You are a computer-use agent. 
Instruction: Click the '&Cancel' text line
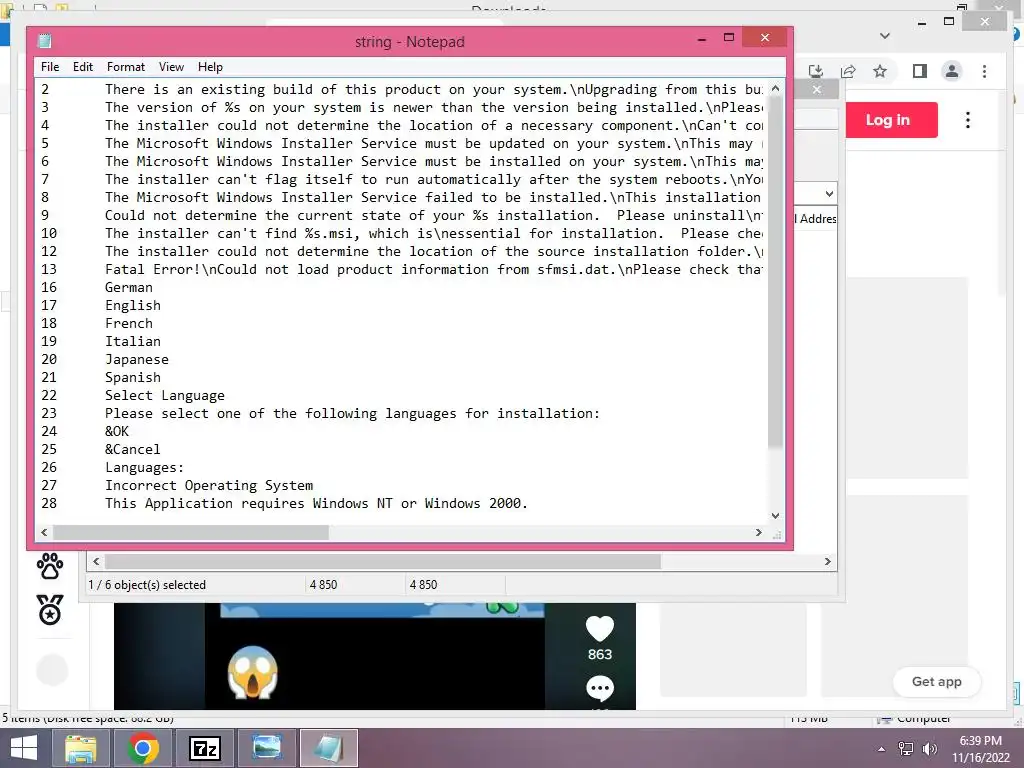[x=133, y=449]
